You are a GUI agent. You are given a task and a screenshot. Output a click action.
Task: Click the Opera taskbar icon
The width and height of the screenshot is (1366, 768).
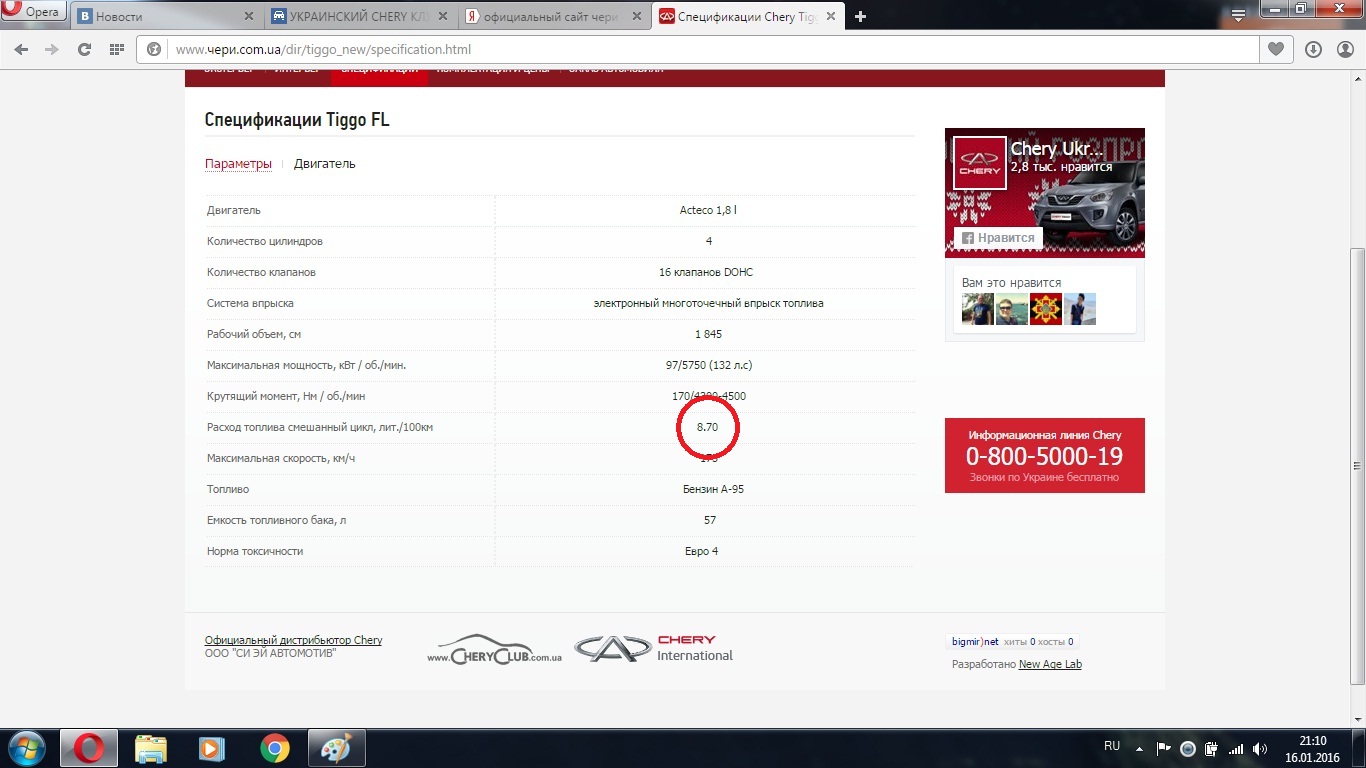click(x=89, y=748)
